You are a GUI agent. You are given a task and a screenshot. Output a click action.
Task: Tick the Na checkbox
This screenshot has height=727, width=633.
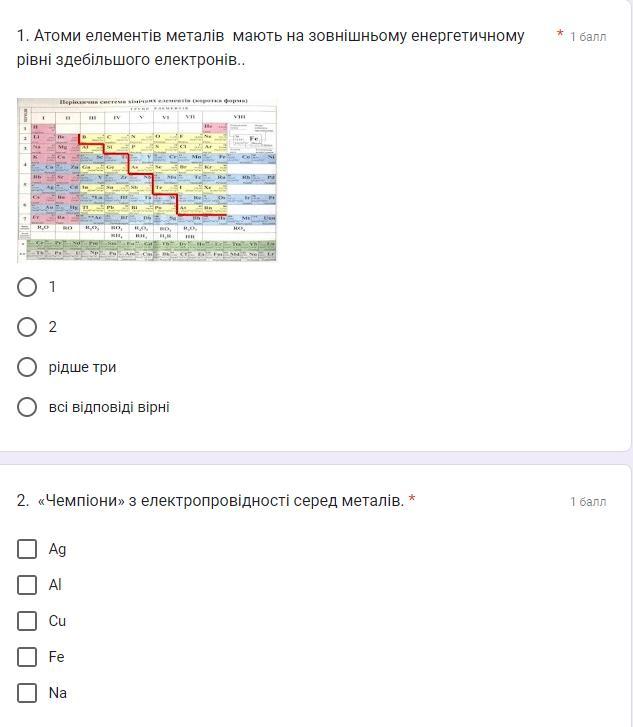27,693
